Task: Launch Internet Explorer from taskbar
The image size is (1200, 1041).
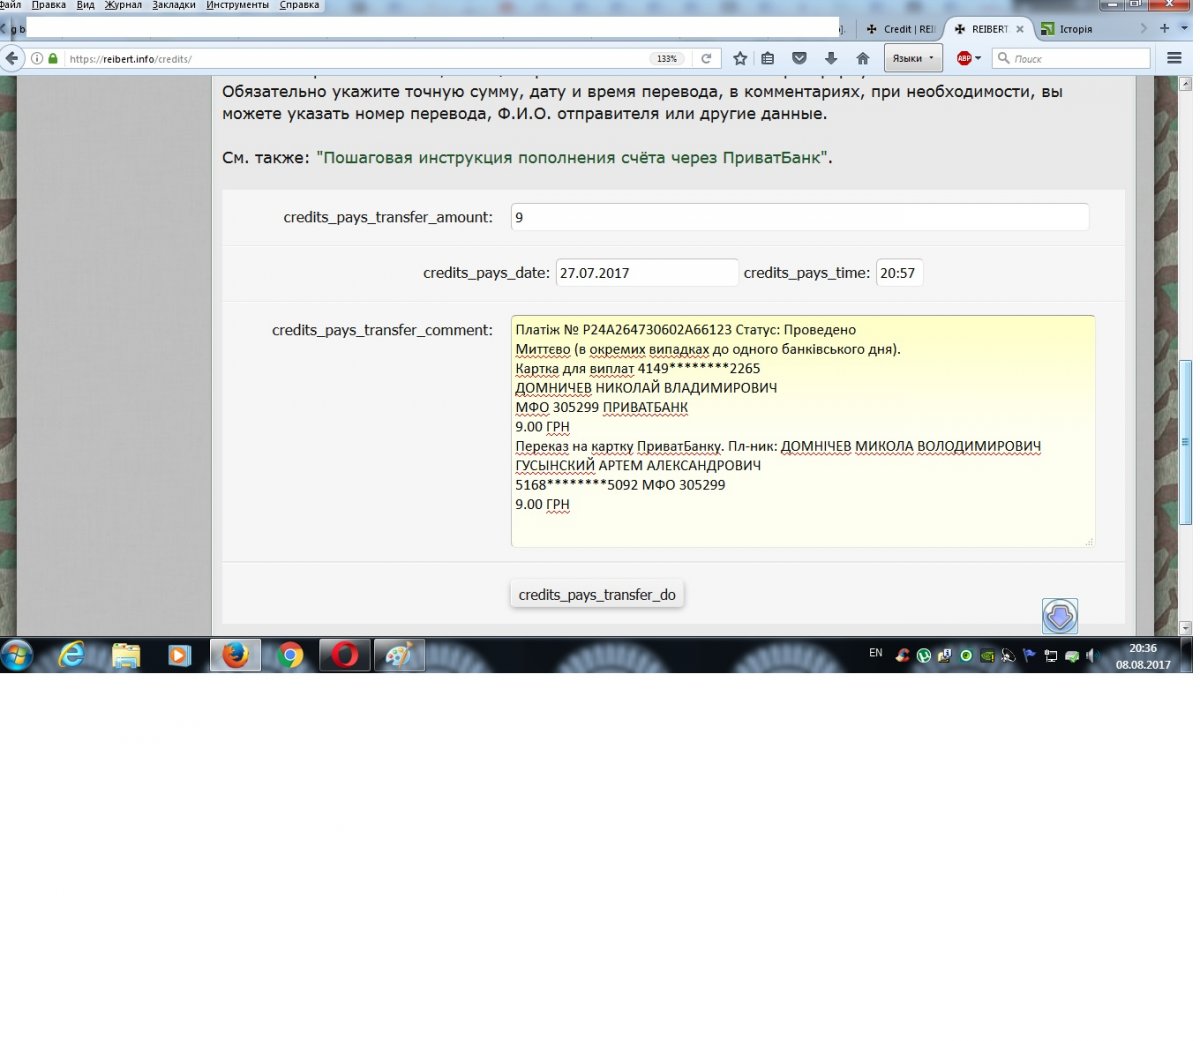Action: [72, 656]
